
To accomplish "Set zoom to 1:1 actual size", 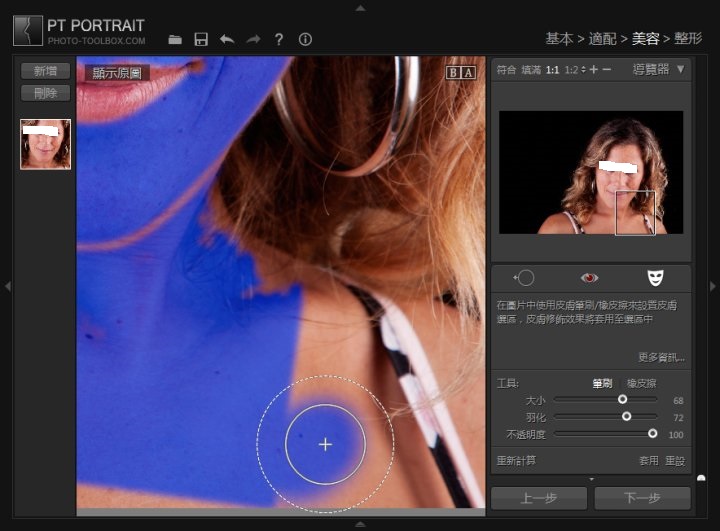I will pyautogui.click(x=552, y=70).
